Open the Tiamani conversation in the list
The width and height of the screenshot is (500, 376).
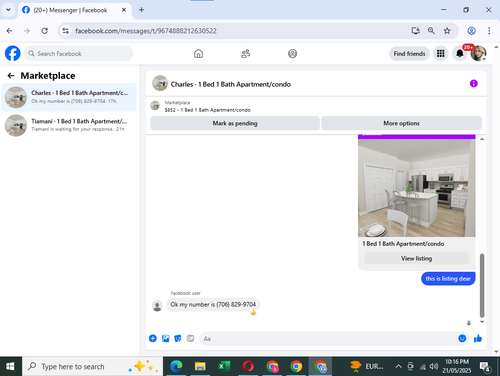tap(69, 125)
